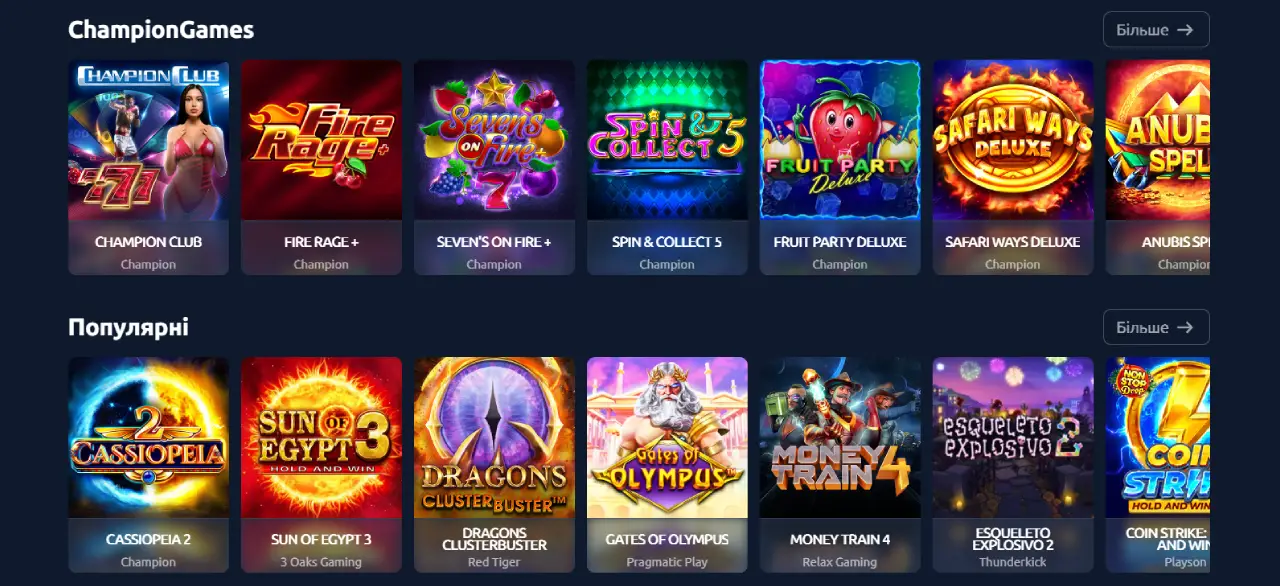Launch Sun of Egypt 3 slot
Image resolution: width=1280 pixels, height=586 pixels.
pyautogui.click(x=321, y=437)
